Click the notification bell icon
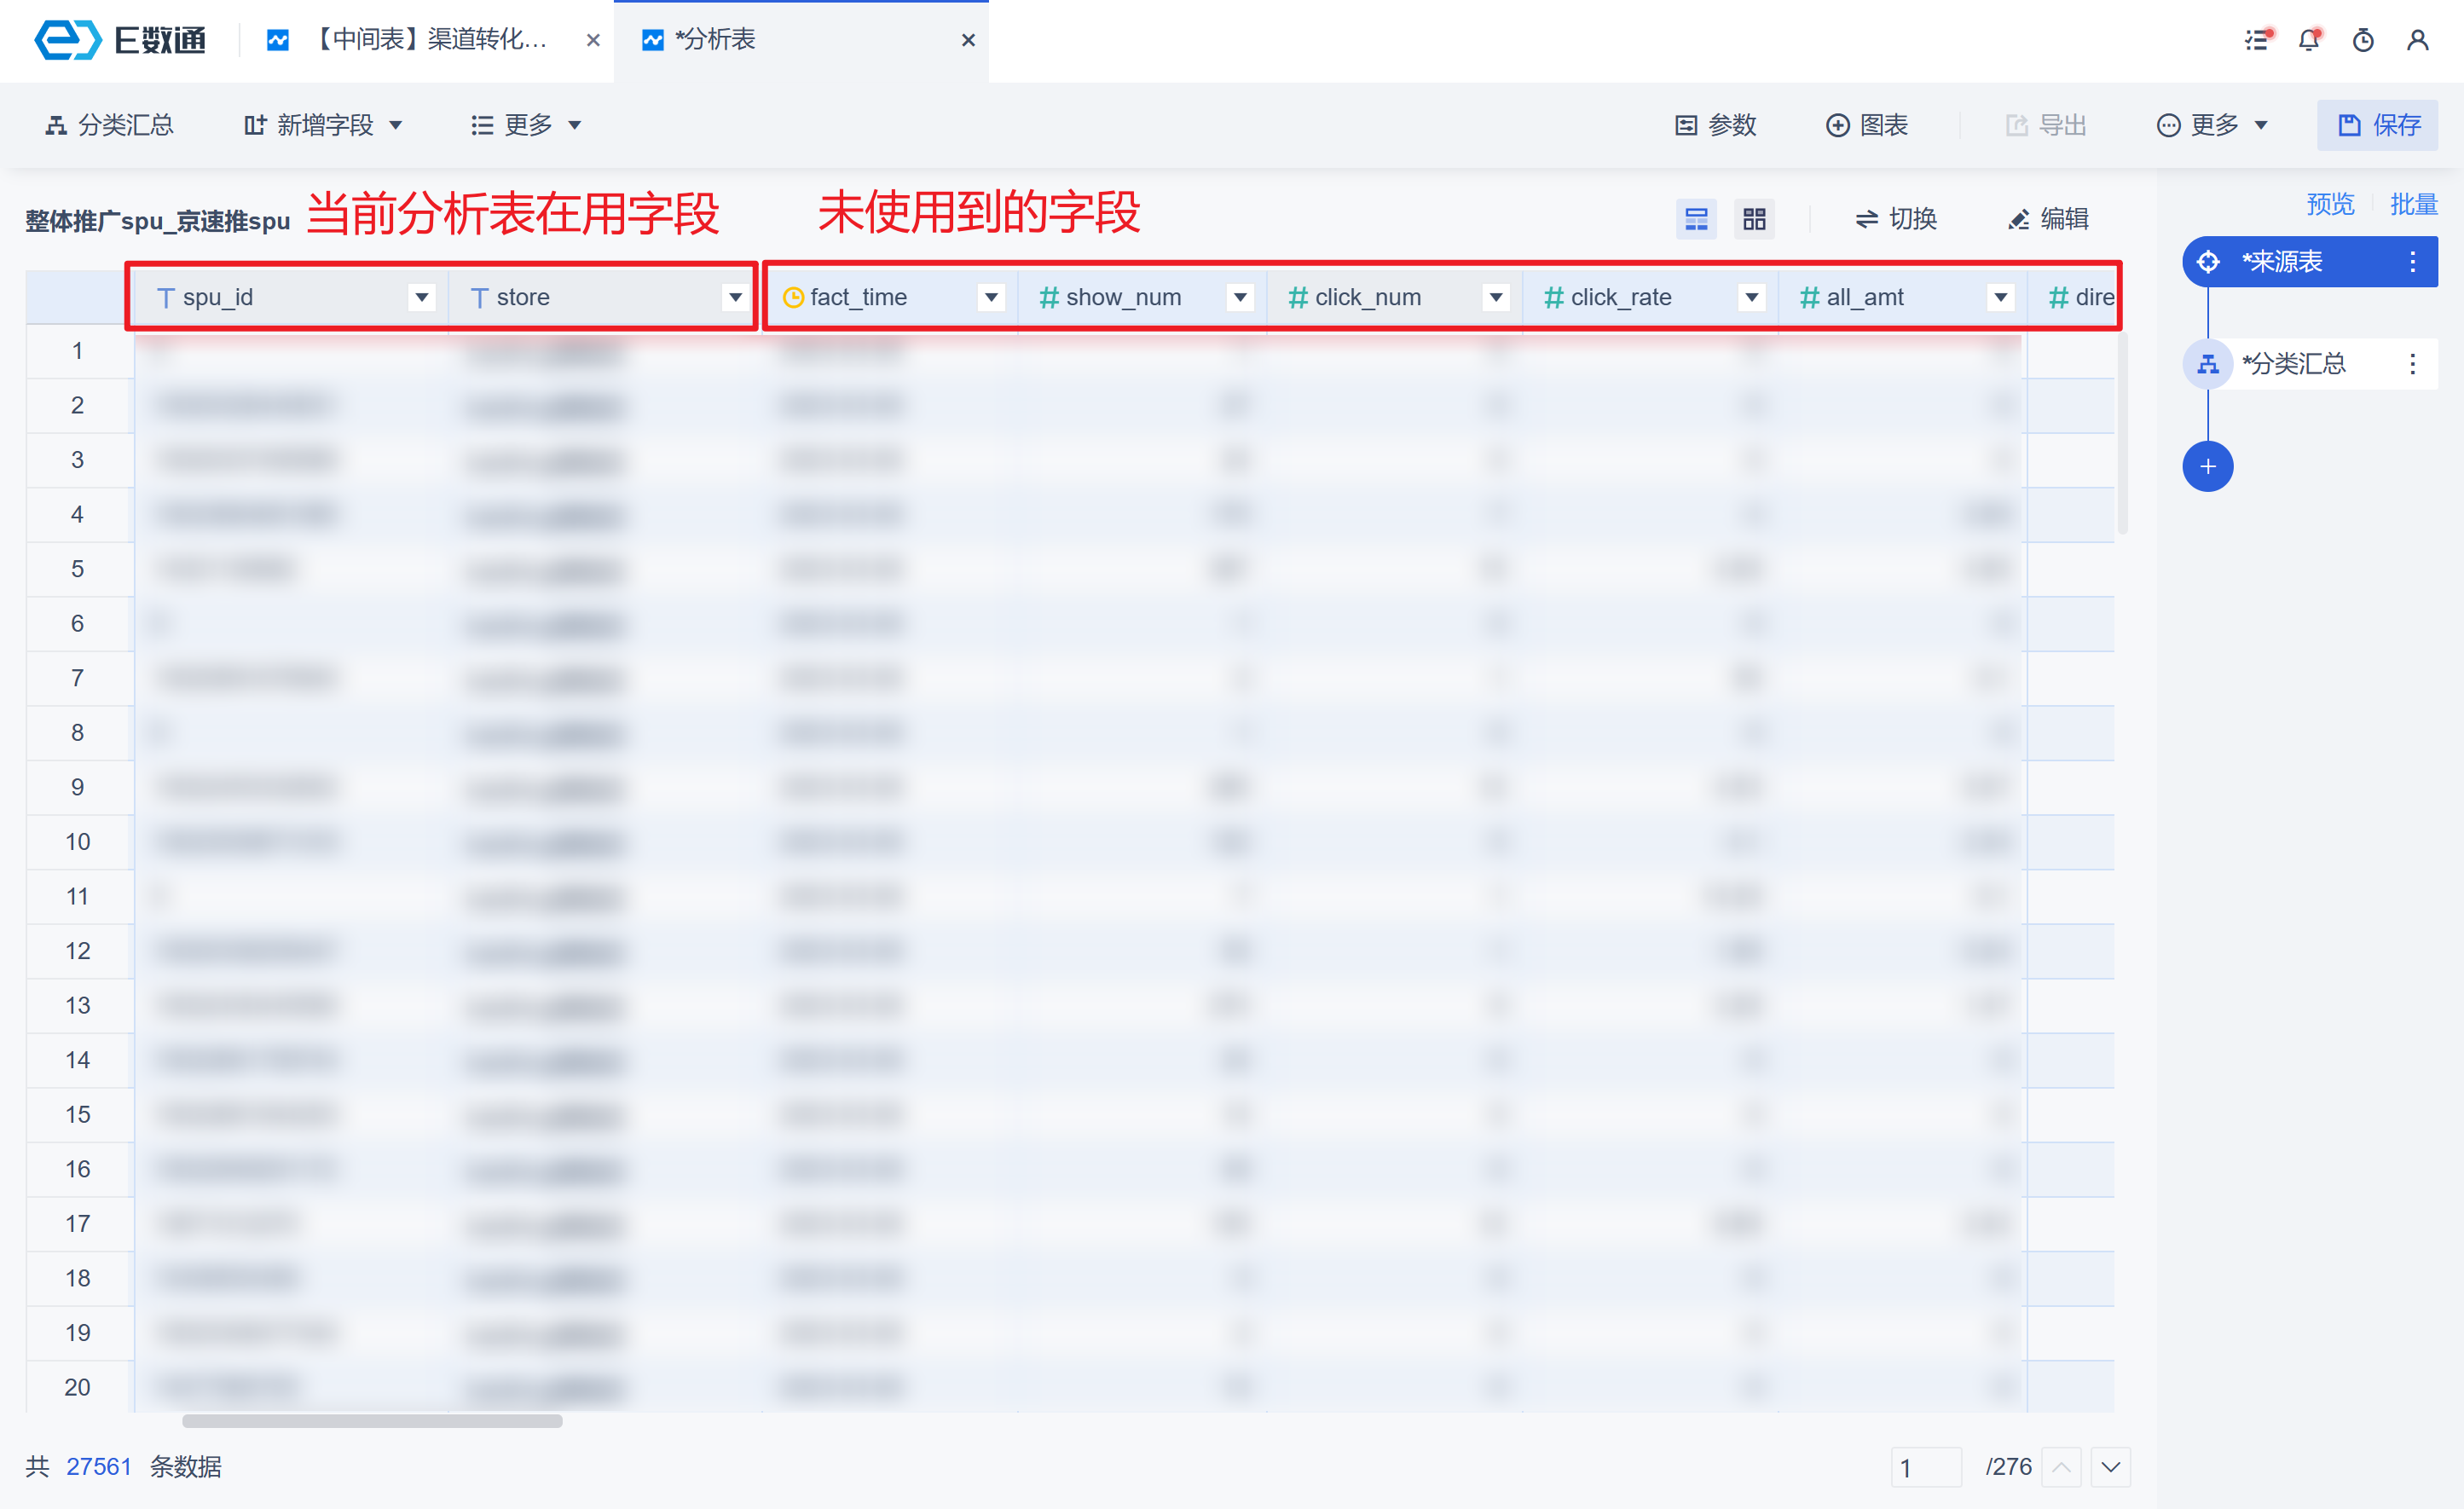The image size is (2464, 1509). click(x=2309, y=40)
